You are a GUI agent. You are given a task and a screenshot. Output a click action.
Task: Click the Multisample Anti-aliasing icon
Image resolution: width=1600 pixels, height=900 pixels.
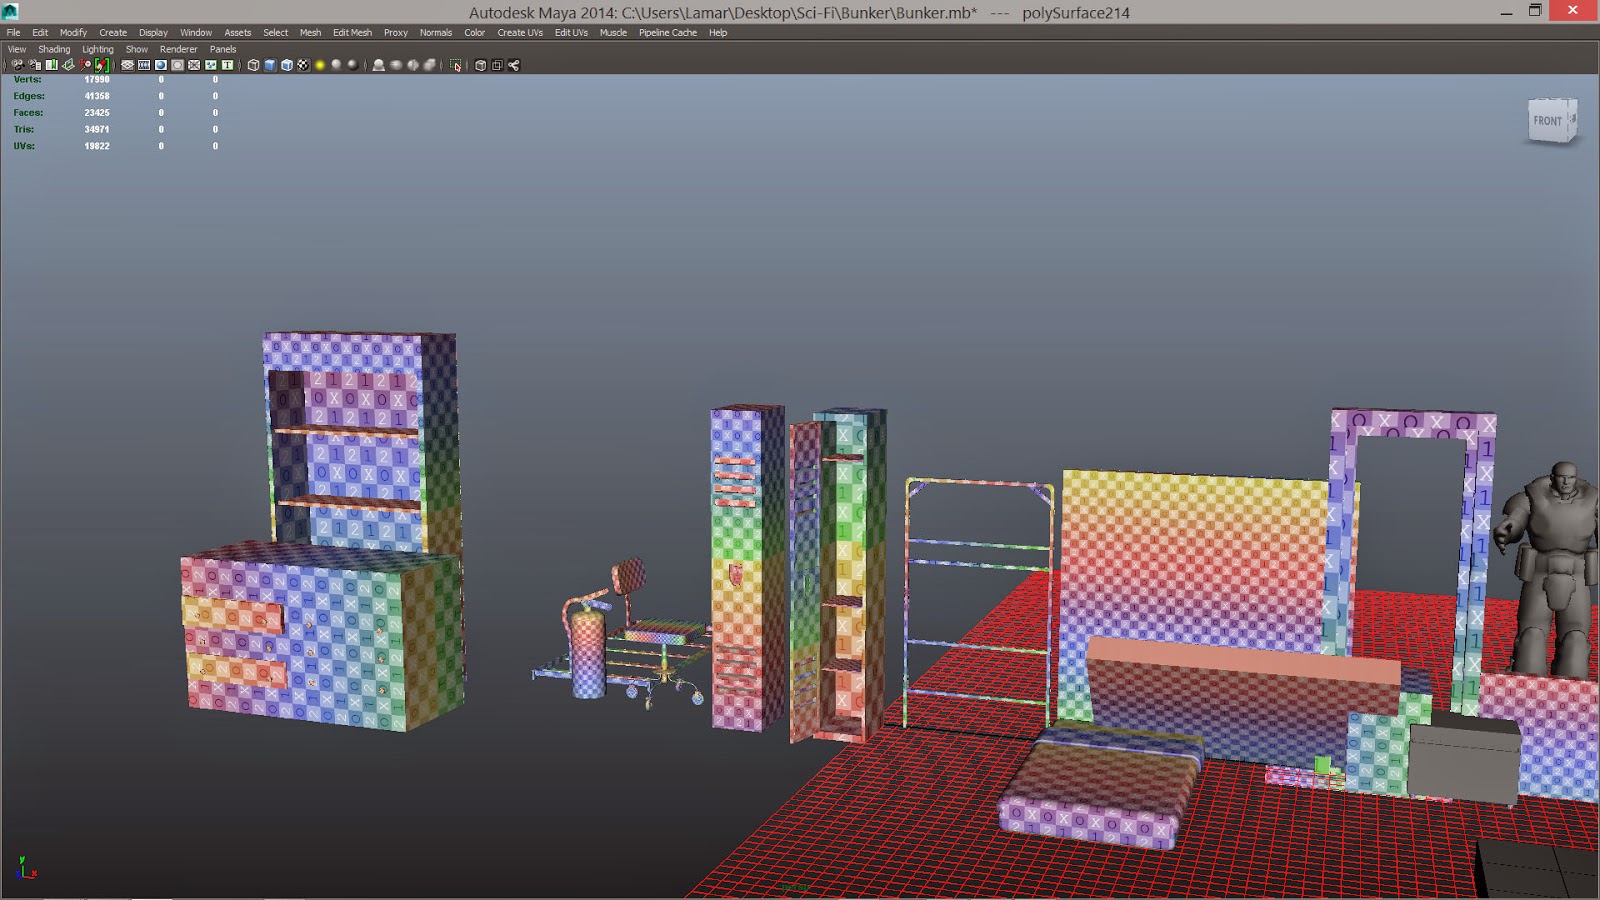pos(412,65)
